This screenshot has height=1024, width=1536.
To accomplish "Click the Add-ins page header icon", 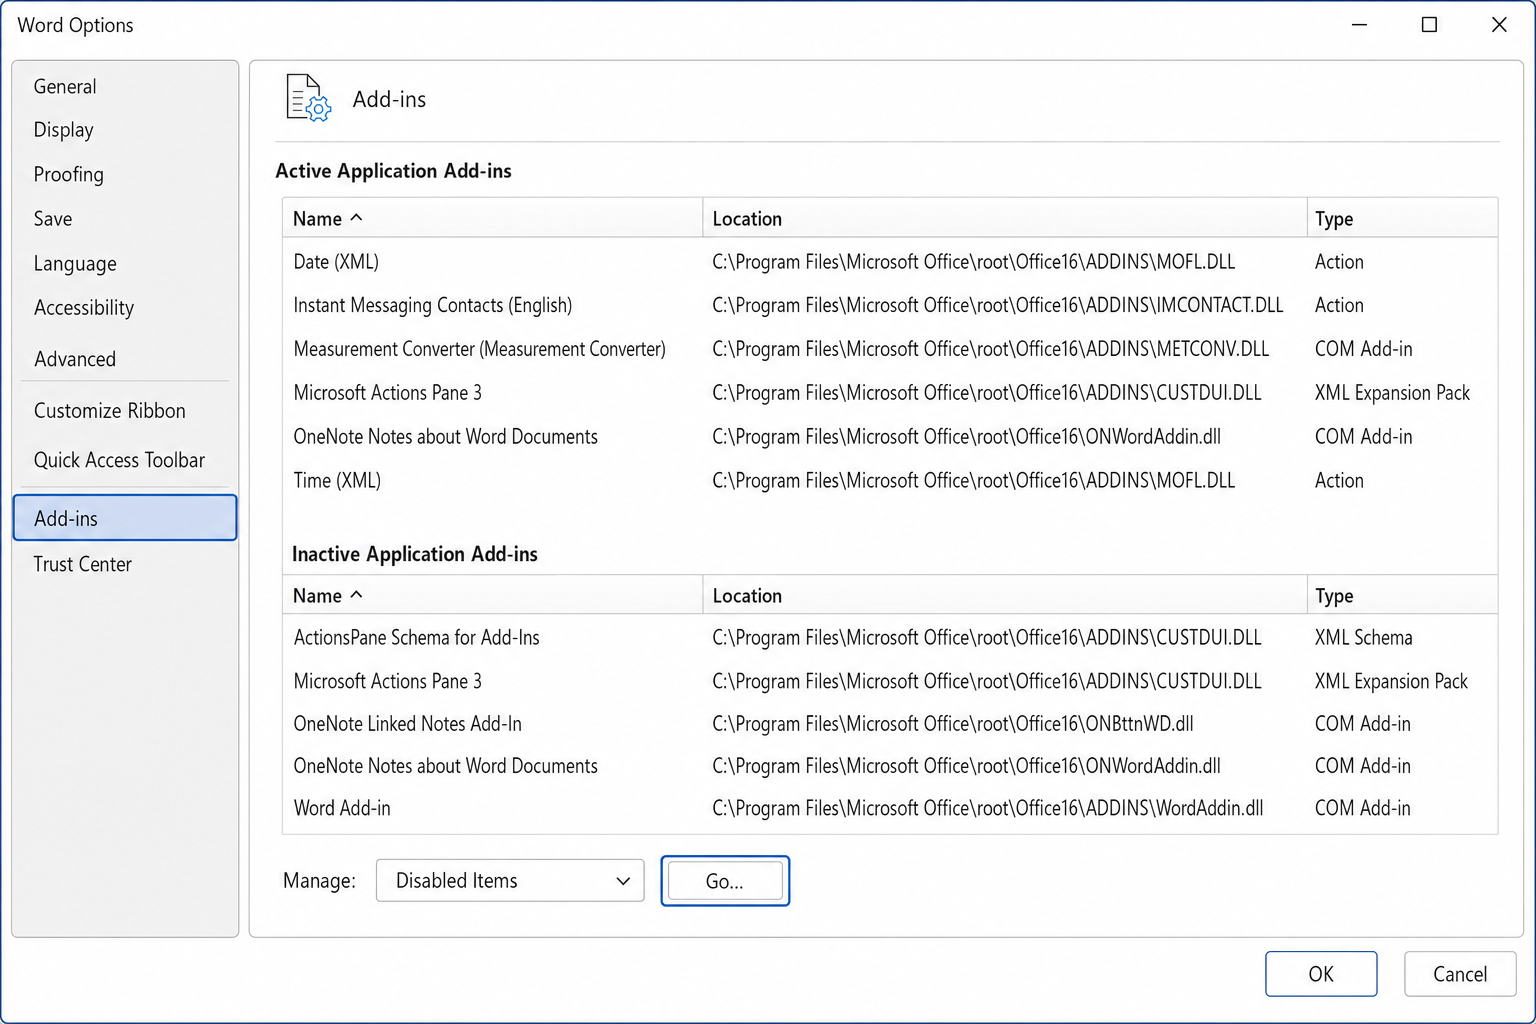I will (308, 98).
